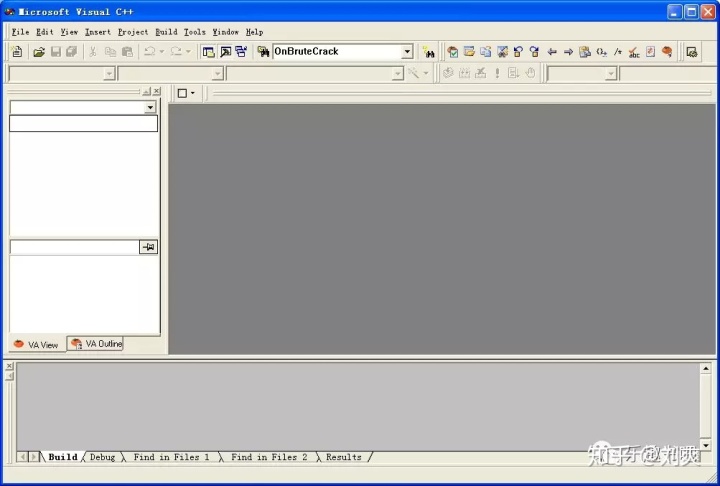Click the grayed Execute exclamation icon

[497, 73]
